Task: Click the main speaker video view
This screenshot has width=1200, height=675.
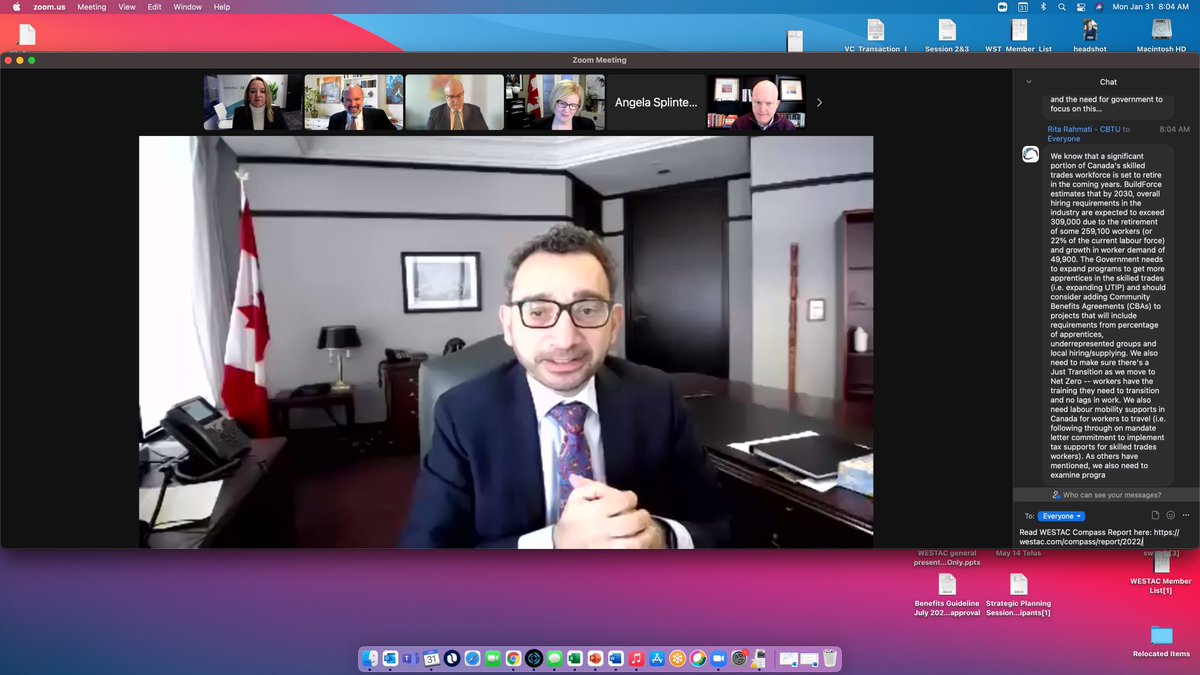Action: [506, 342]
